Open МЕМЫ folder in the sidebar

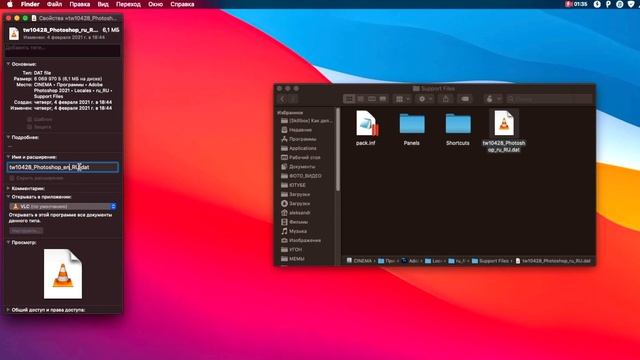[293, 259]
